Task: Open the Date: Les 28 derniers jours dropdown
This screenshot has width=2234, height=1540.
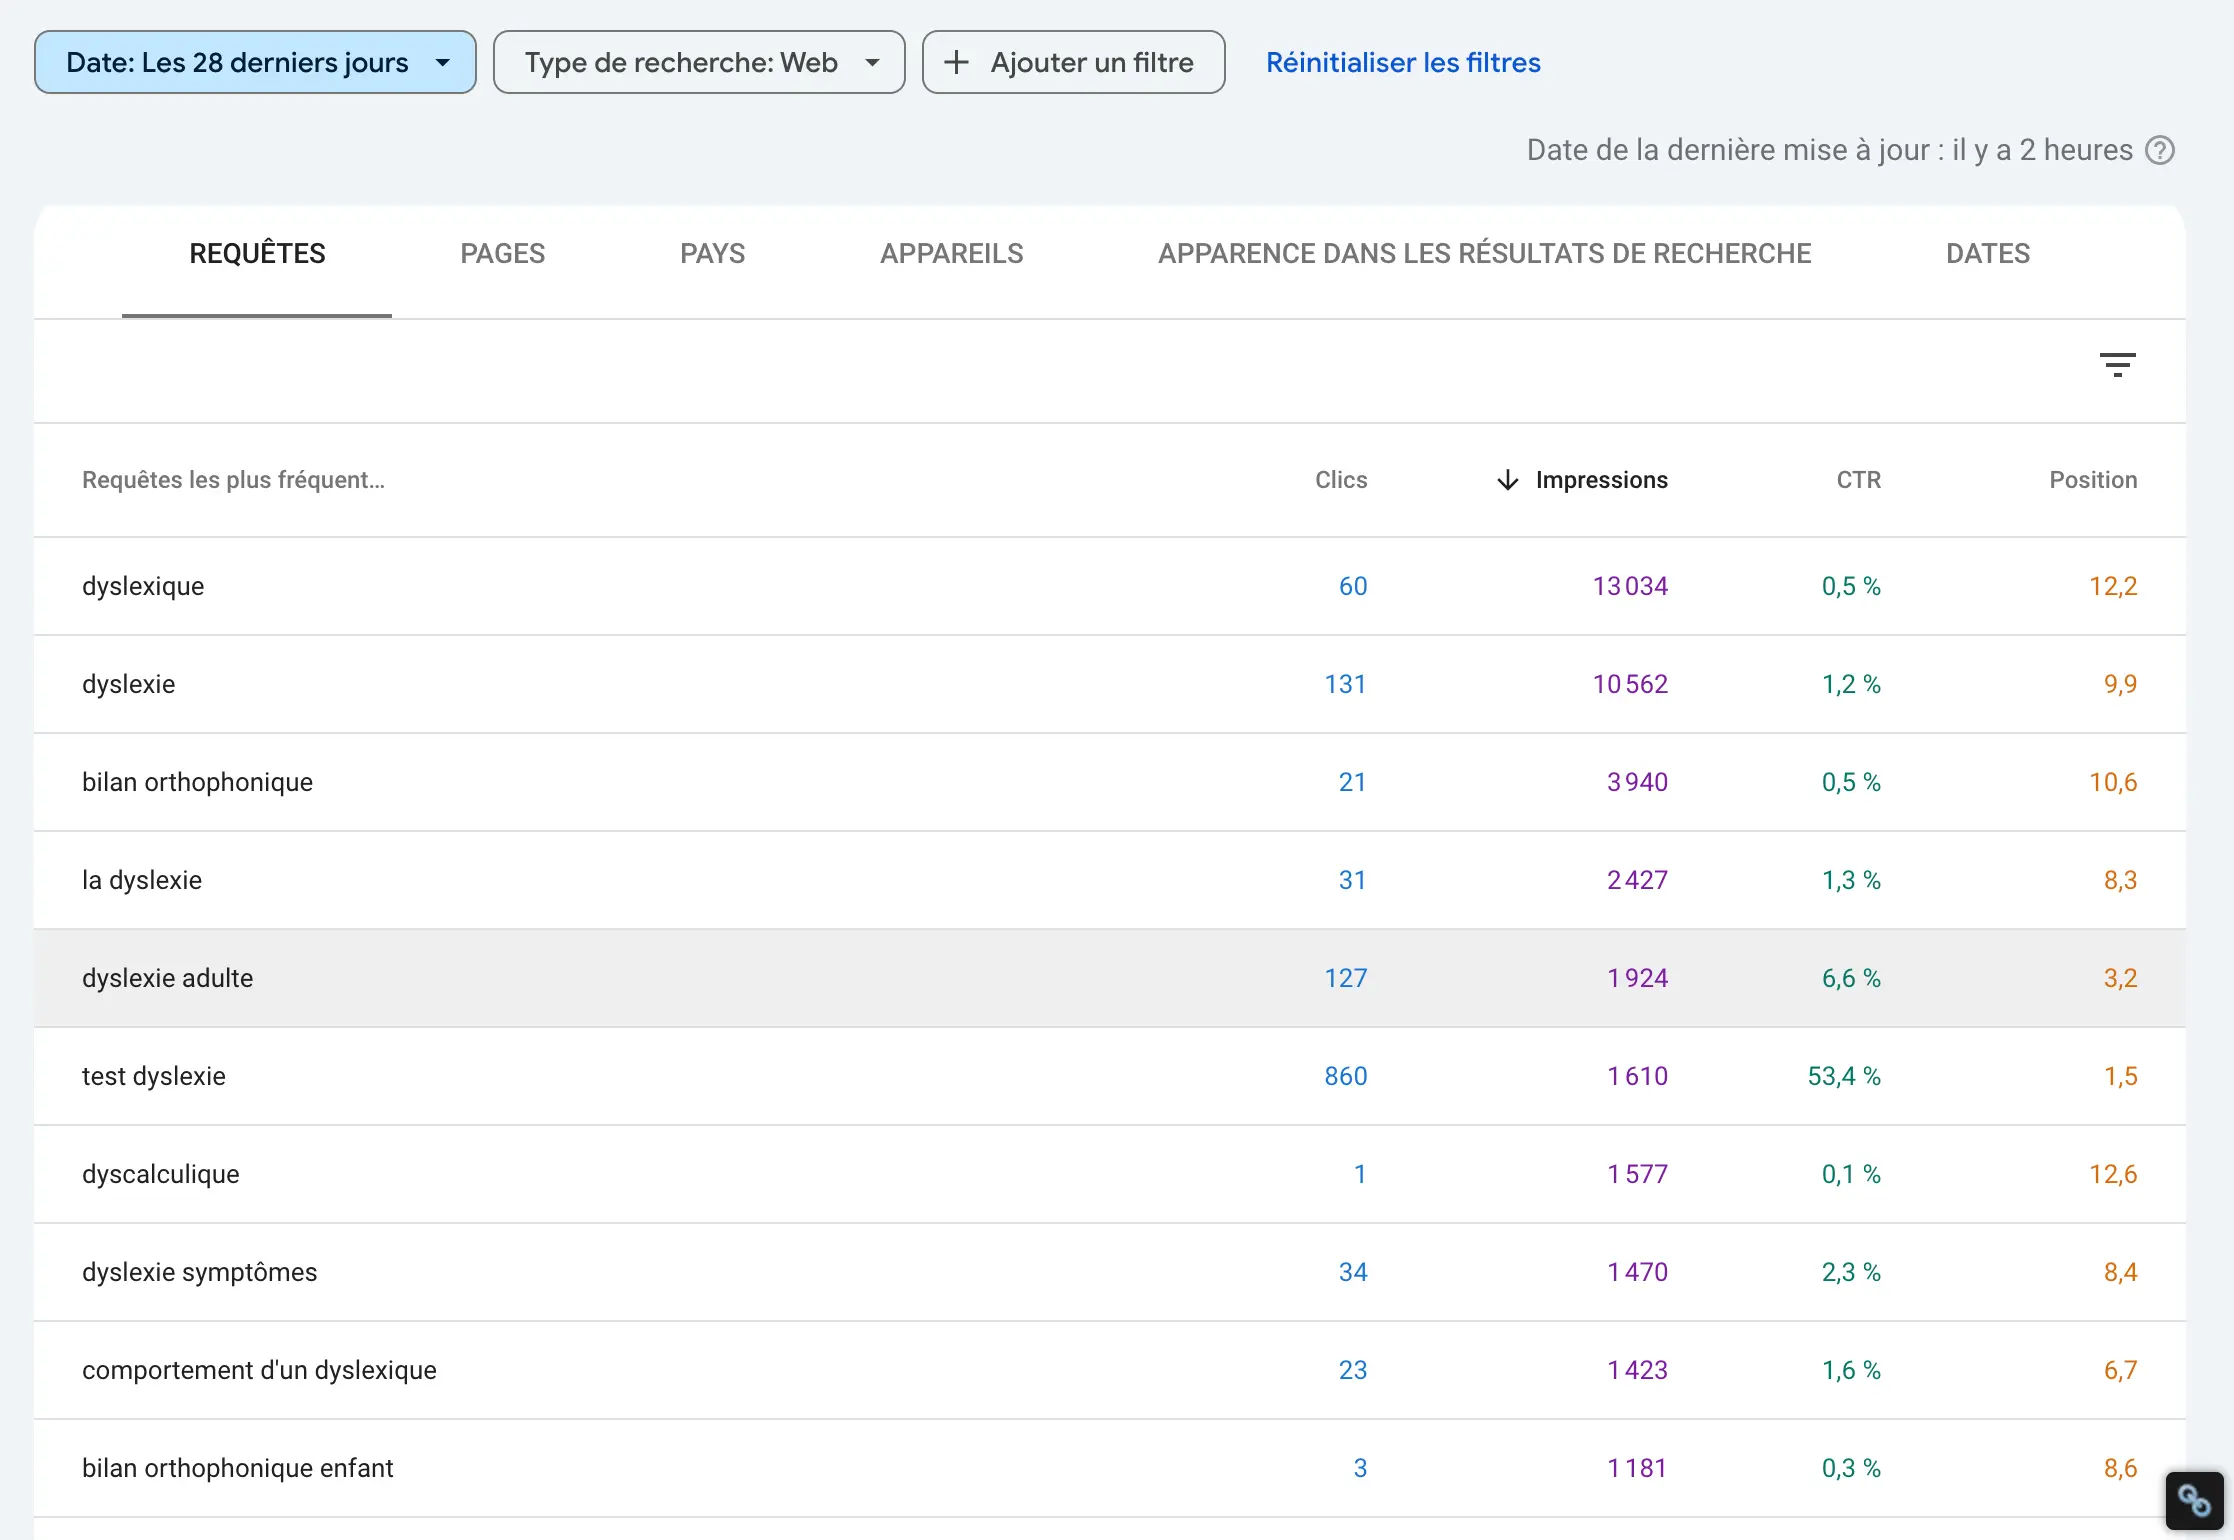Action: click(x=255, y=62)
